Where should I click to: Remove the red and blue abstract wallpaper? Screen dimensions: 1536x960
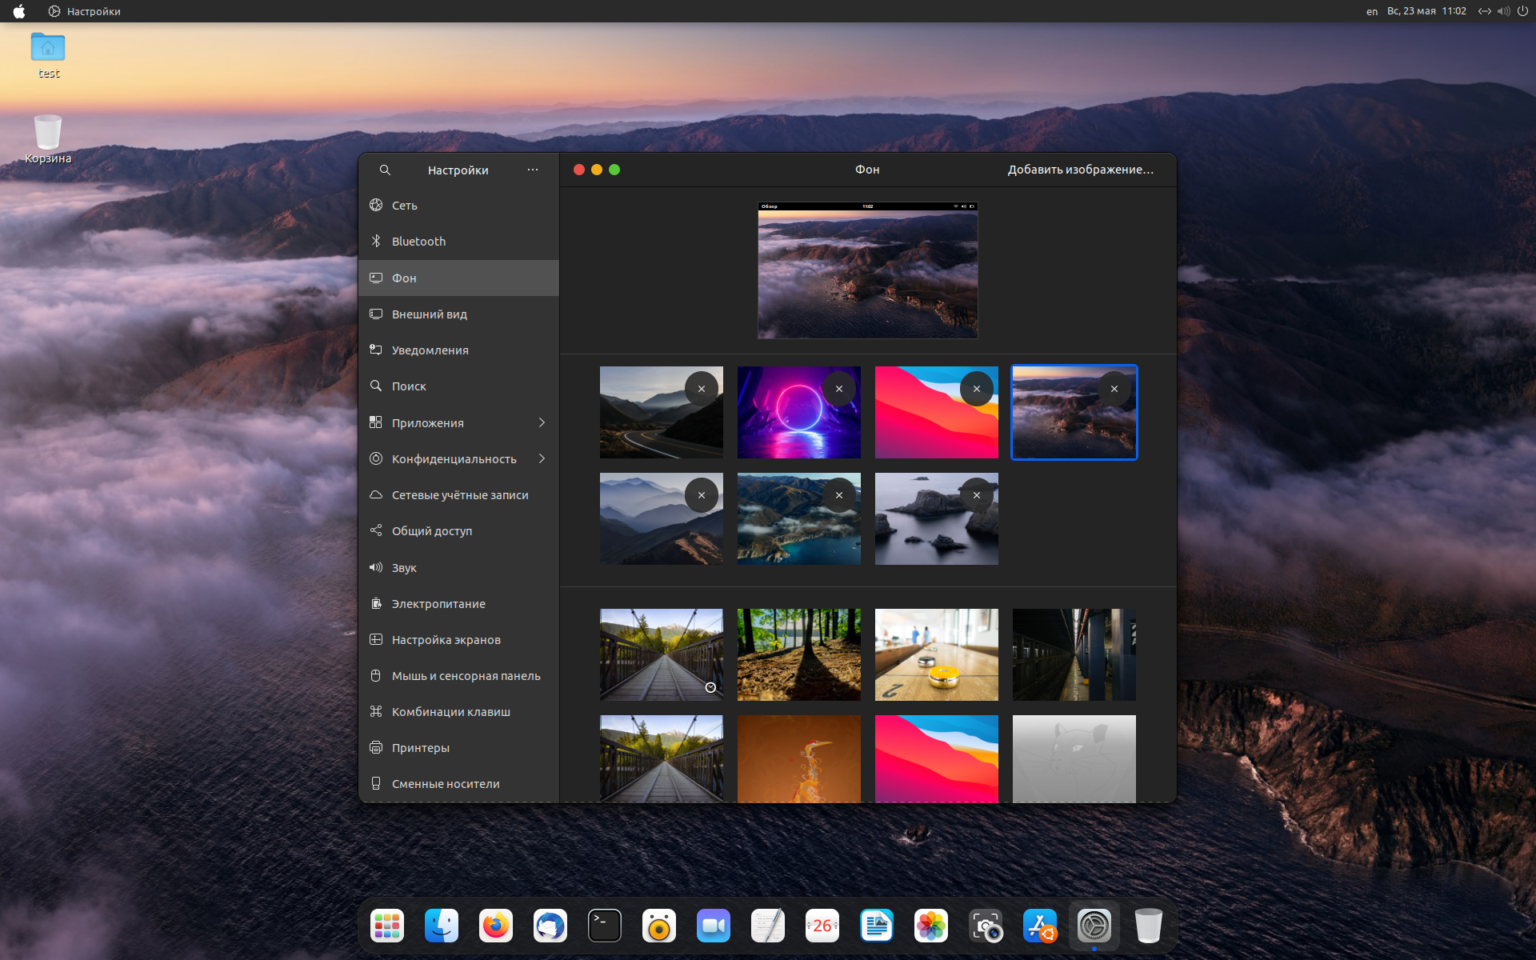pyautogui.click(x=976, y=389)
